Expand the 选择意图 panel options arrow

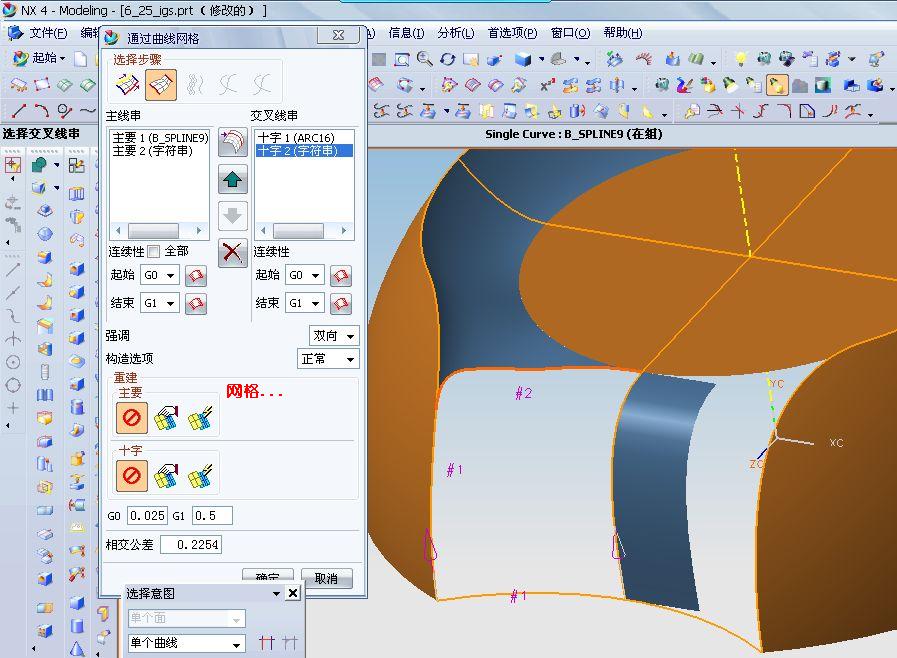click(276, 593)
